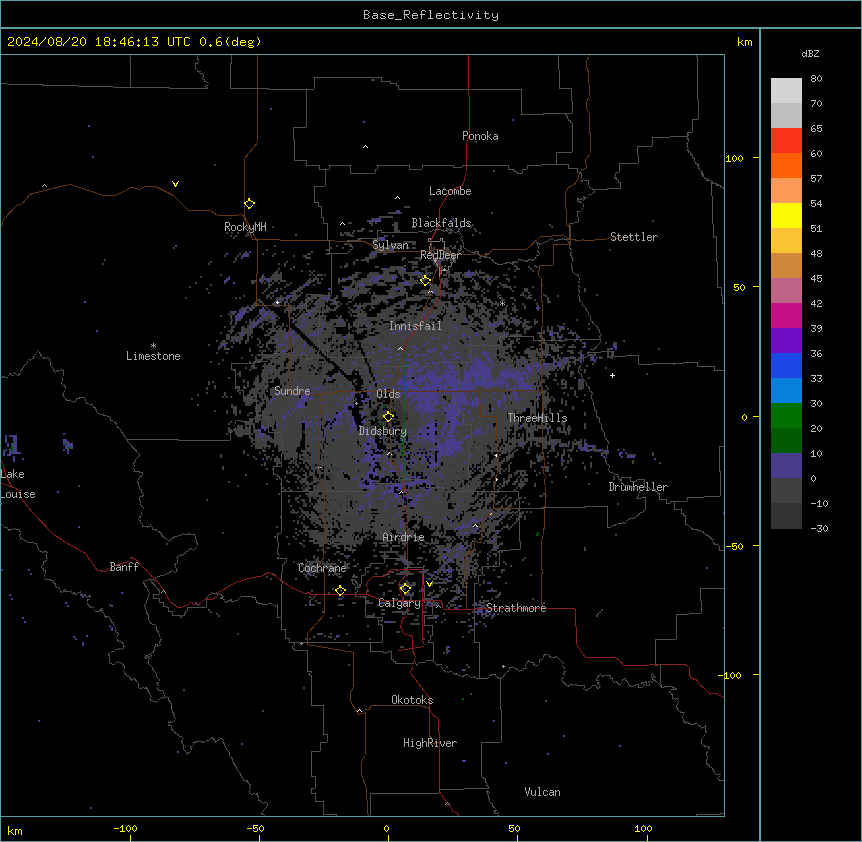
Task: Click the Airdrie city label
Action: (x=404, y=537)
